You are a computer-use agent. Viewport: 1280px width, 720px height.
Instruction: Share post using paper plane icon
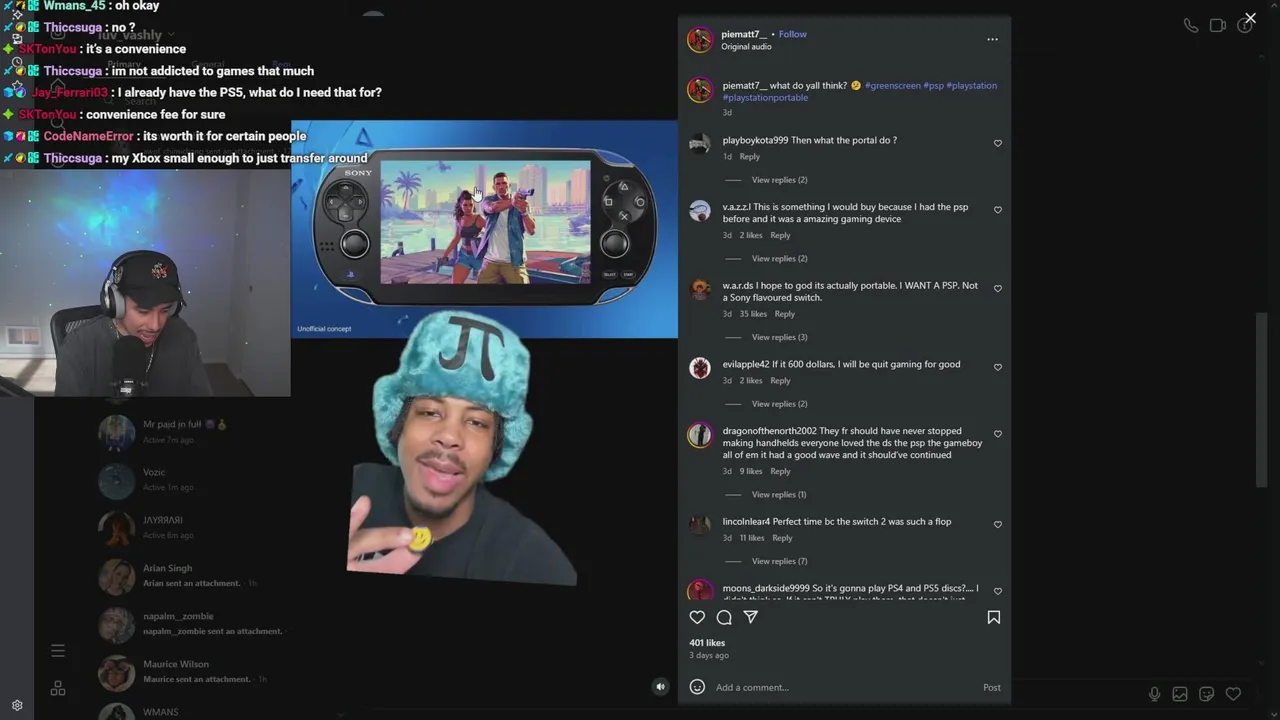pyautogui.click(x=751, y=617)
